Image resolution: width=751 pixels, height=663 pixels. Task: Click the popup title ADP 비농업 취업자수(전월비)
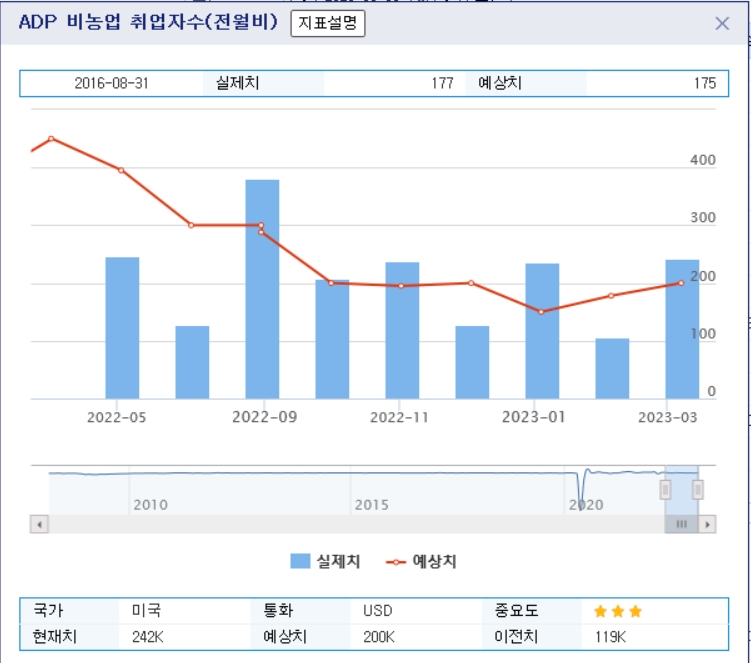(x=148, y=22)
